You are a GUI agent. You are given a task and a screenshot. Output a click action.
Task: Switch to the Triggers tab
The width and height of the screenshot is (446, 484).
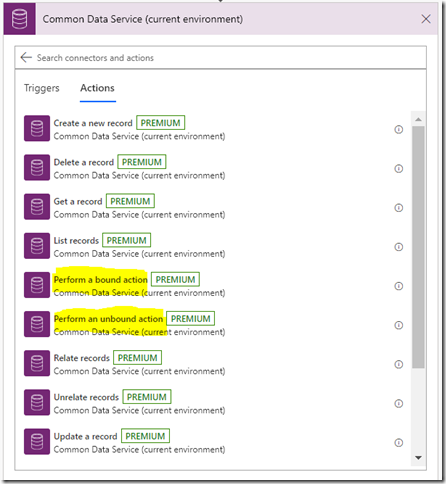[x=42, y=88]
